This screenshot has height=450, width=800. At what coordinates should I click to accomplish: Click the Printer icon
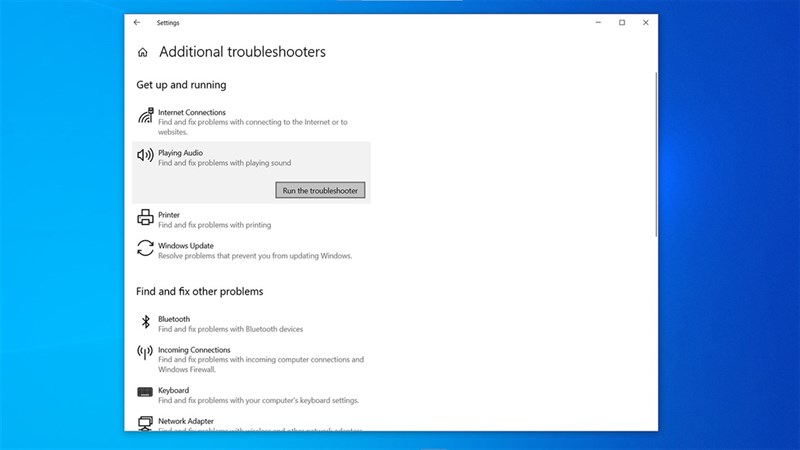145,218
